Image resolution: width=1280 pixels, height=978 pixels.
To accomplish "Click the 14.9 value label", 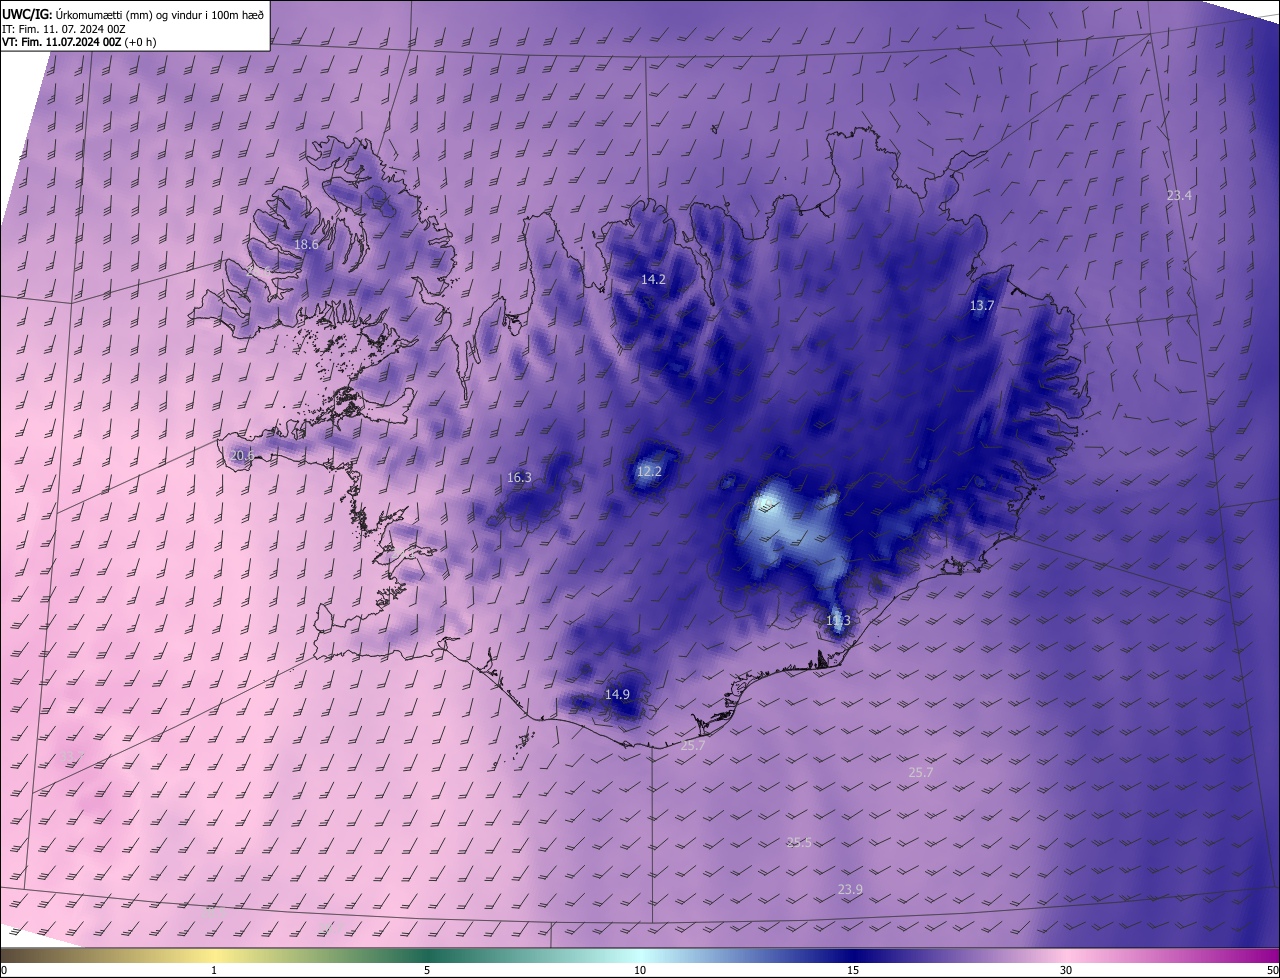I will tap(617, 694).
